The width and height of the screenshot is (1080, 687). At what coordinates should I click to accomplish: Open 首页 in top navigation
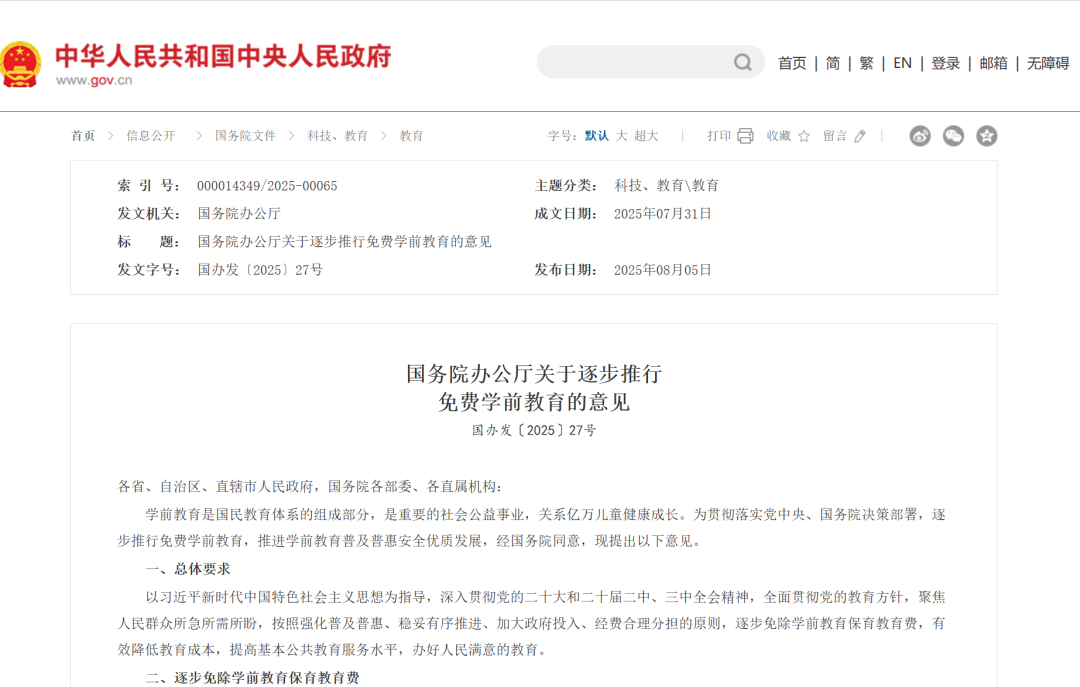[x=792, y=63]
